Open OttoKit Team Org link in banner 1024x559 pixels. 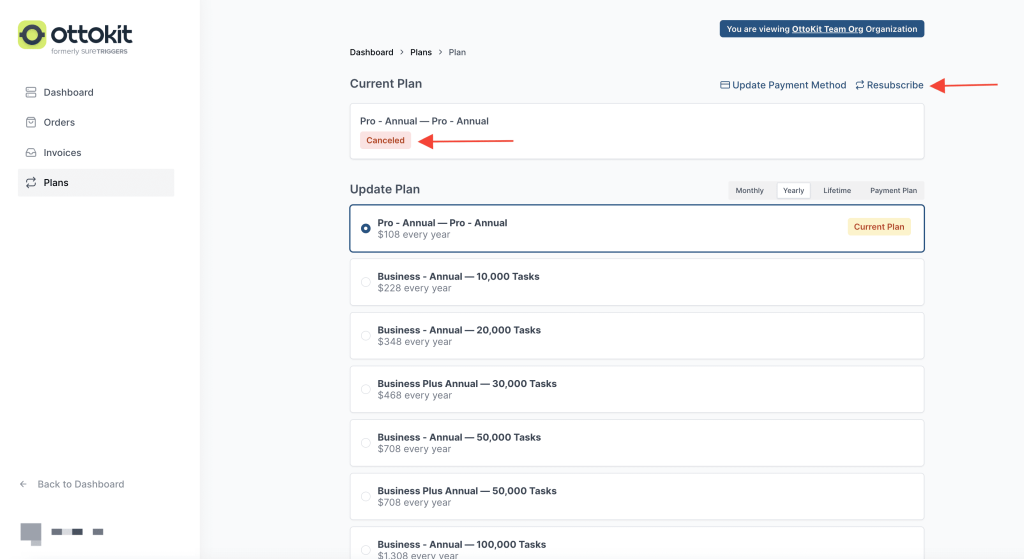point(827,29)
